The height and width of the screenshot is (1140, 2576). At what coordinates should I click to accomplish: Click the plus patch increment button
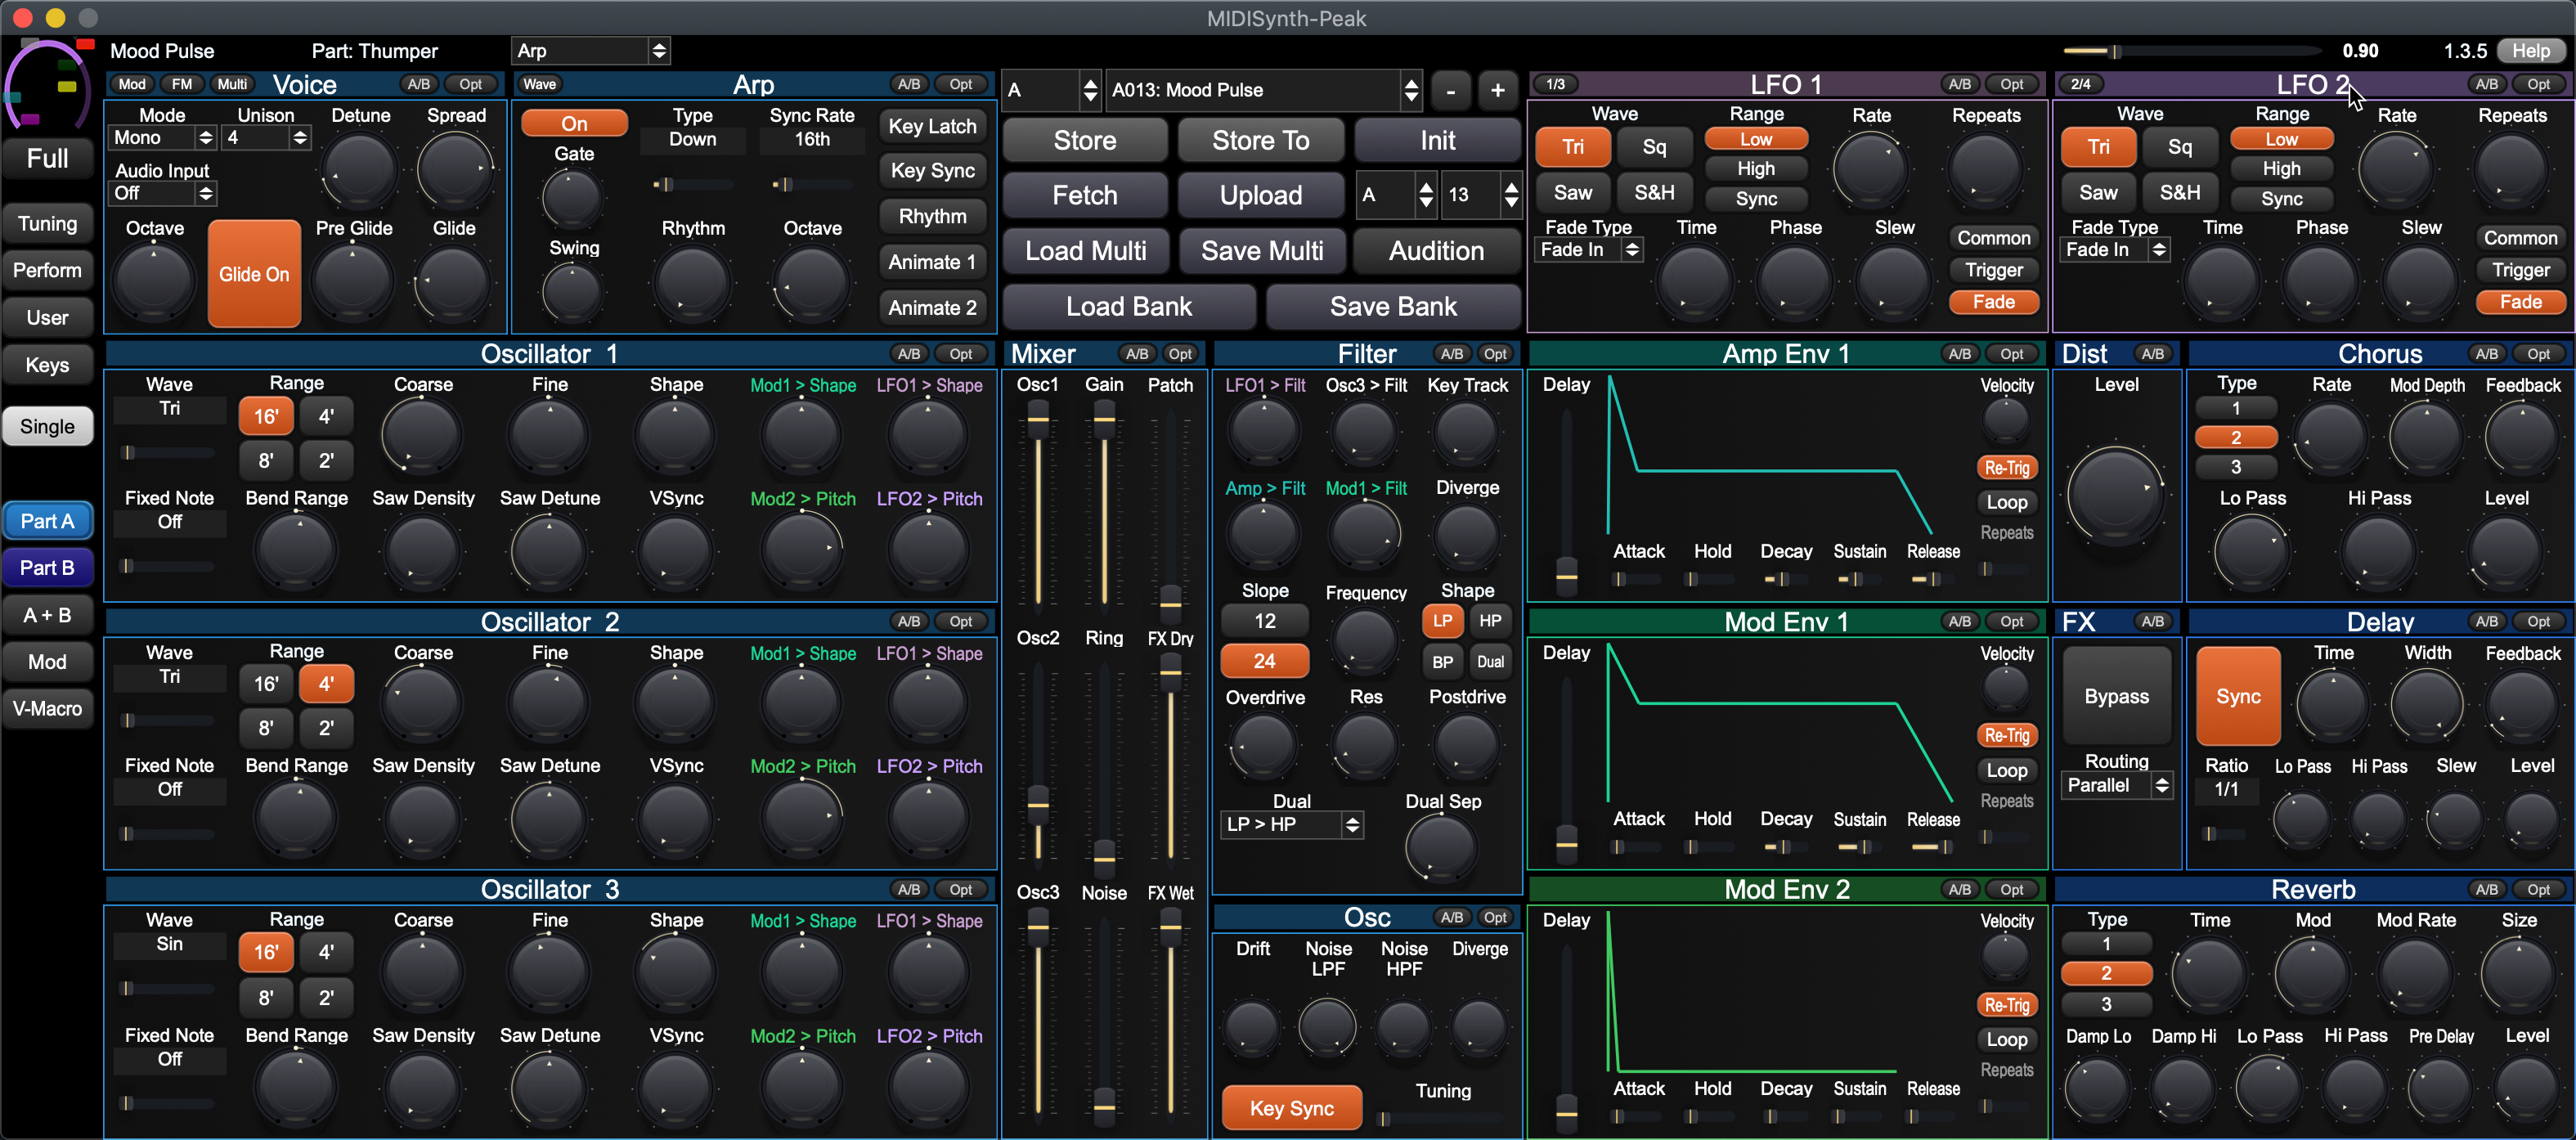(x=1497, y=91)
